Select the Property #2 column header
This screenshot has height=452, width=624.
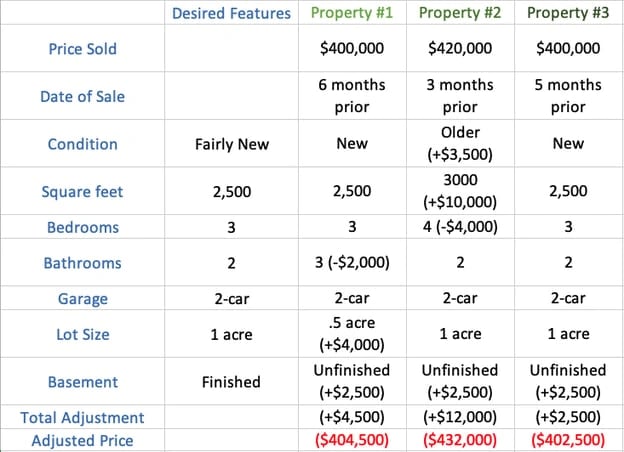pos(460,14)
